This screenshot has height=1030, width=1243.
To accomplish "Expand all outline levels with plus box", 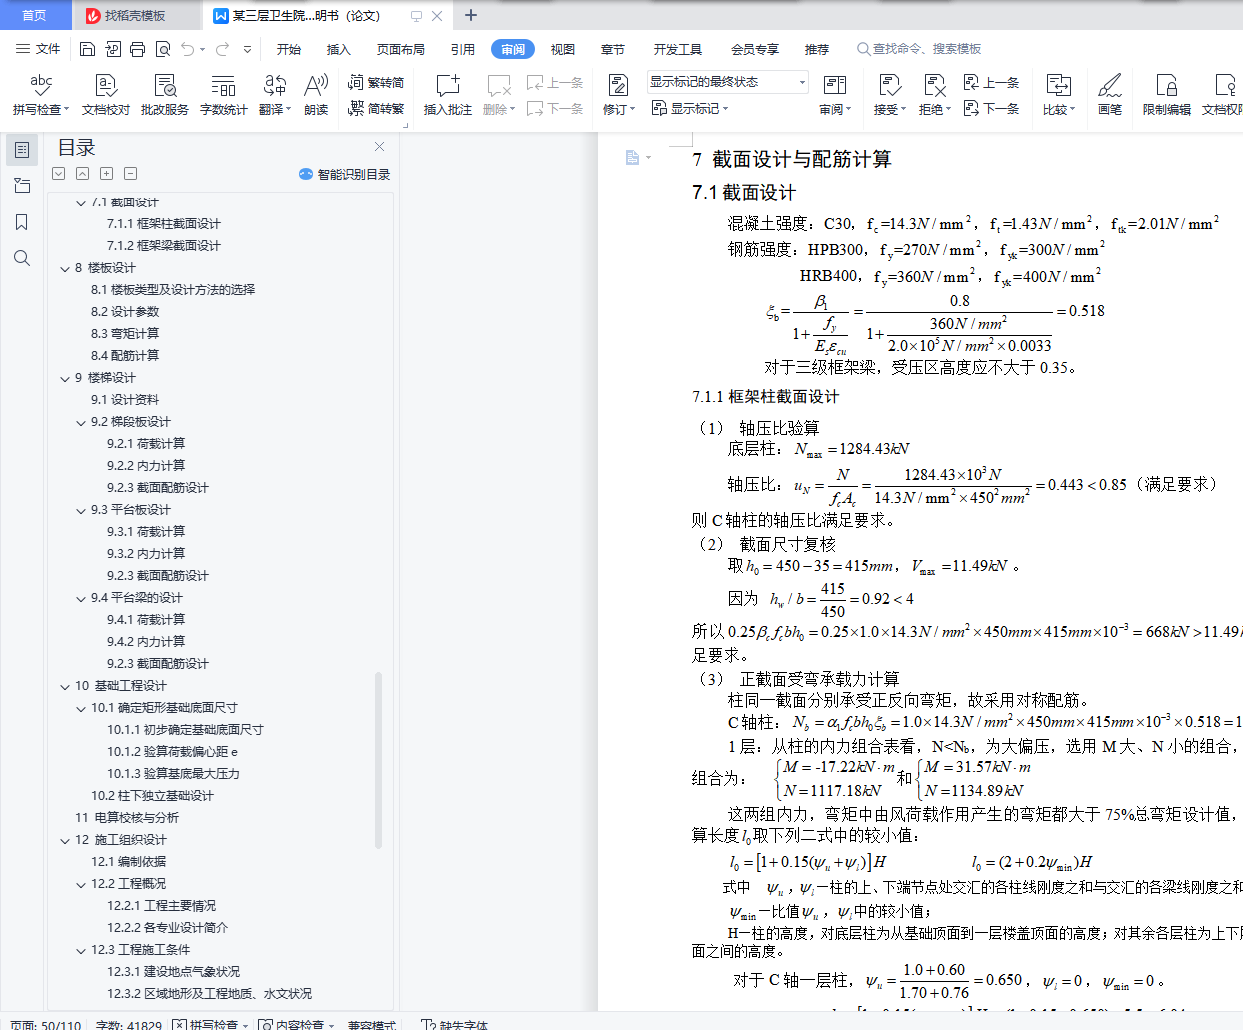I will [x=106, y=173].
